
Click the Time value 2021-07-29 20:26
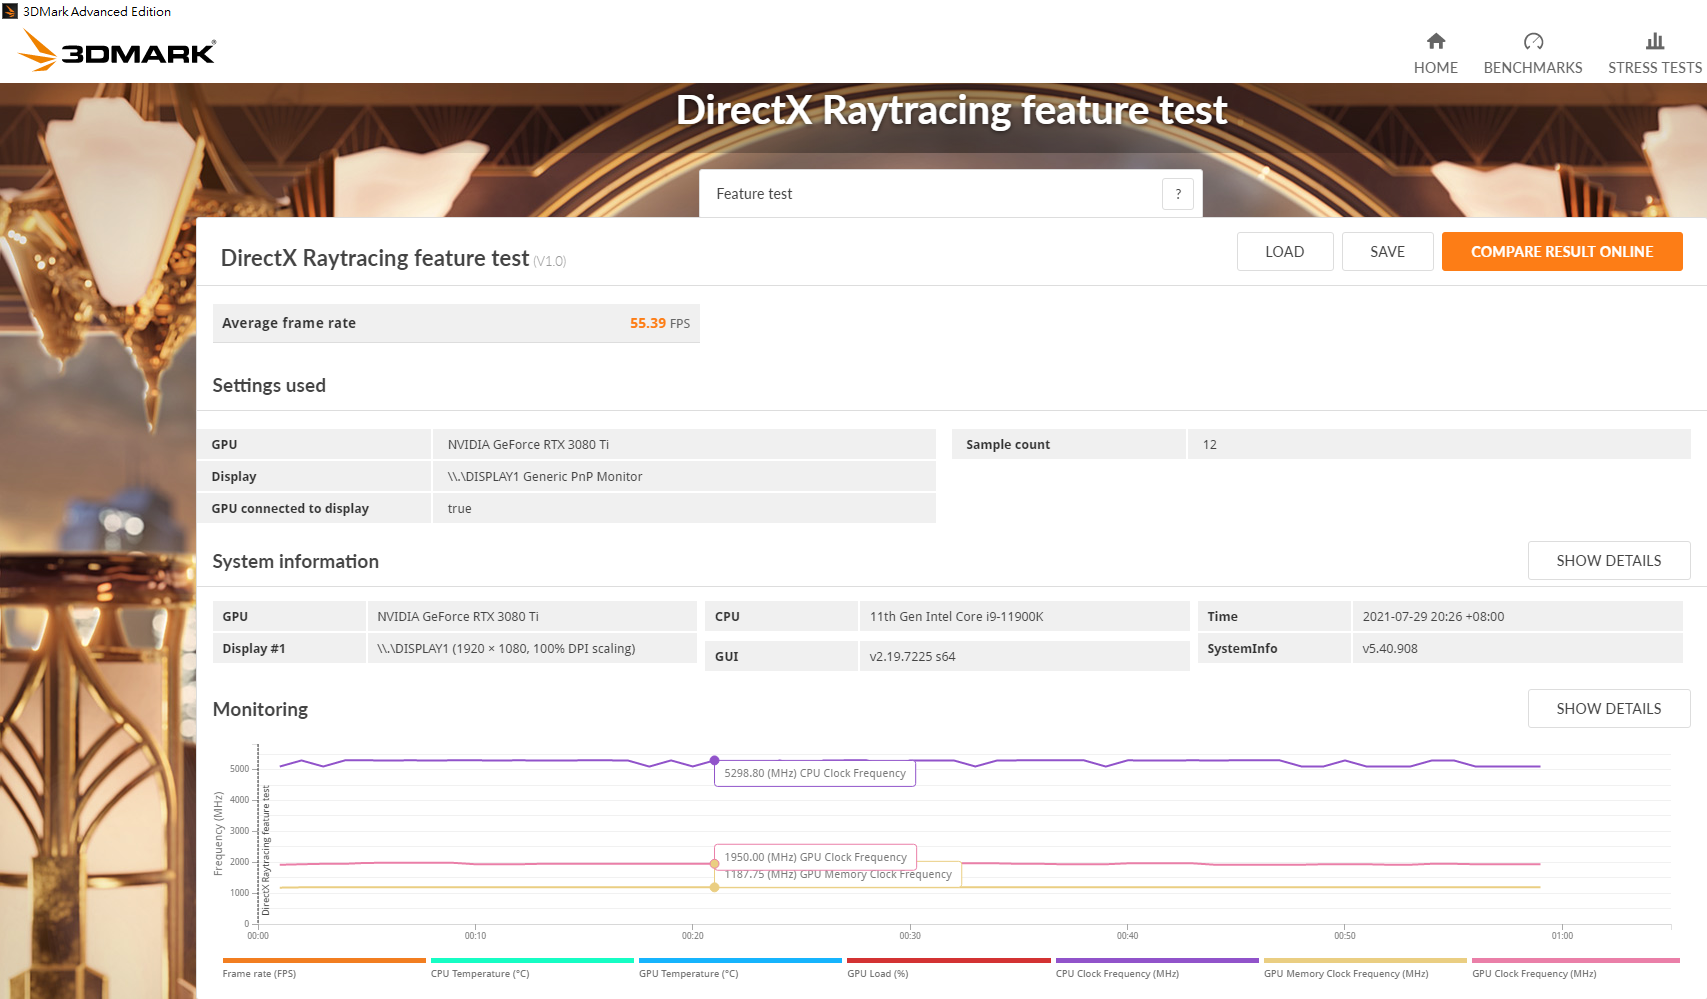pyautogui.click(x=1433, y=617)
